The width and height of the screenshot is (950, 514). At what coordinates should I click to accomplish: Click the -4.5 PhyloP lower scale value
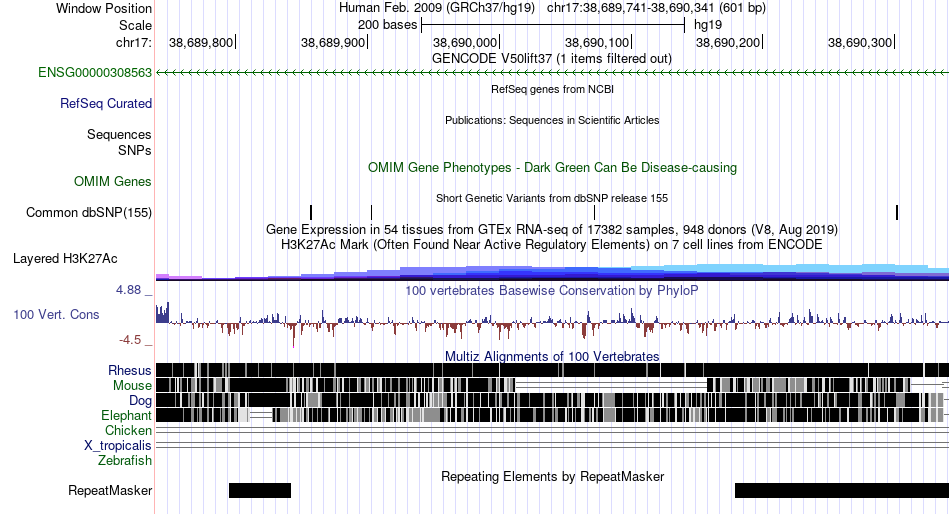130,340
